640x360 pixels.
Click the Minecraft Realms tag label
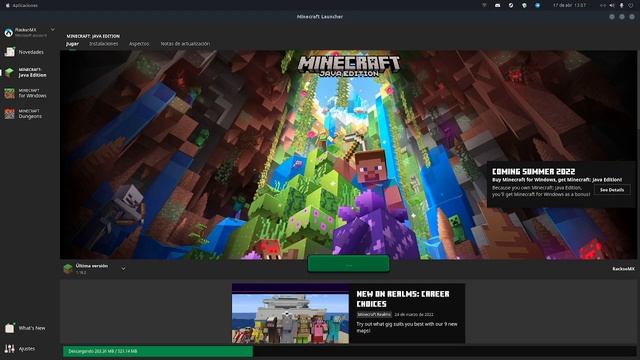coord(374,314)
